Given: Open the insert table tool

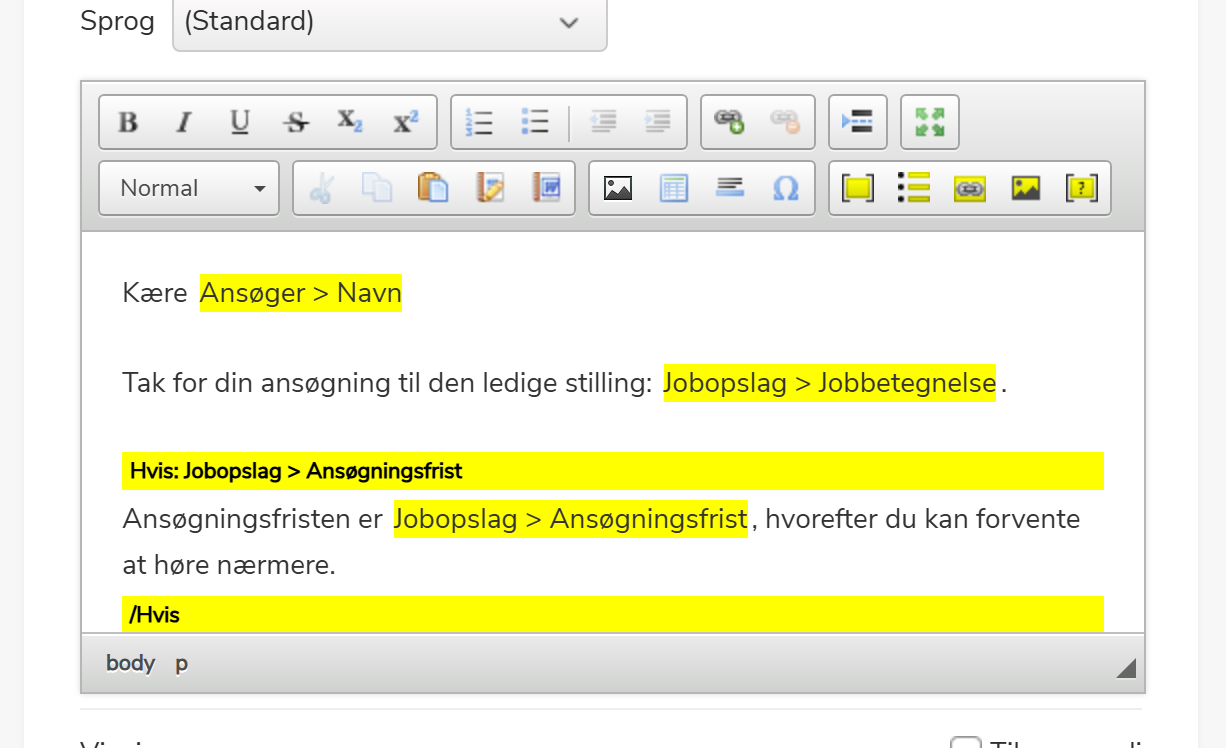Looking at the screenshot, I should pos(673,187).
